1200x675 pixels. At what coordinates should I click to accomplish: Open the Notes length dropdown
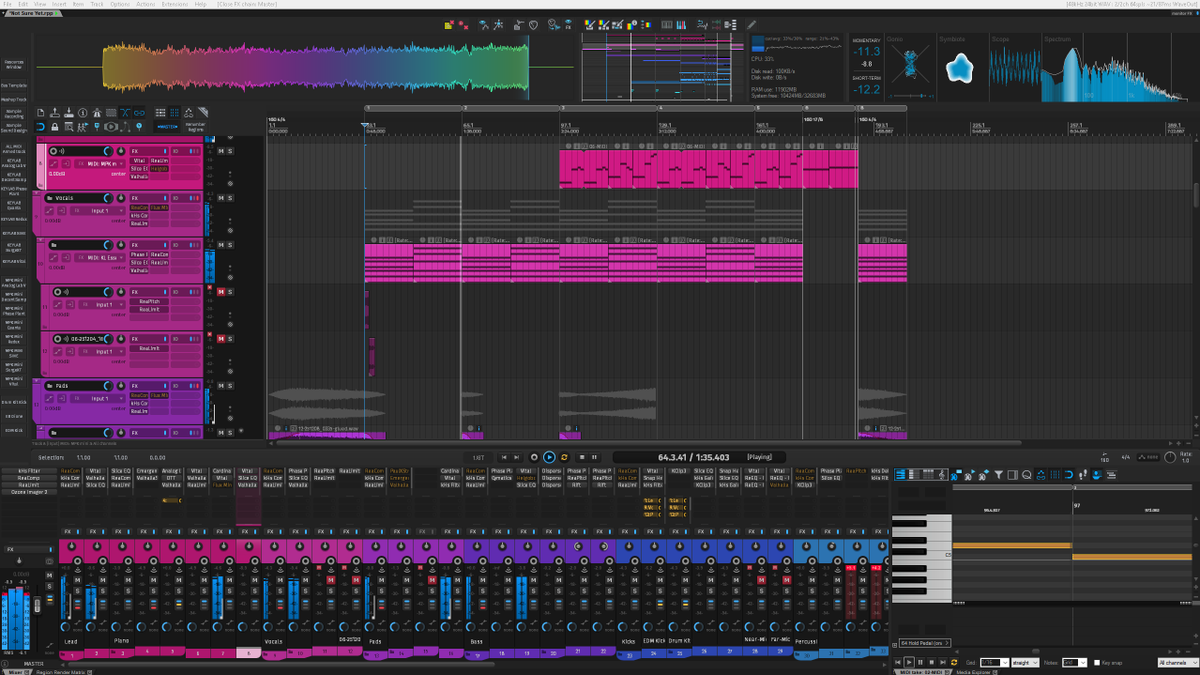(x=1074, y=662)
